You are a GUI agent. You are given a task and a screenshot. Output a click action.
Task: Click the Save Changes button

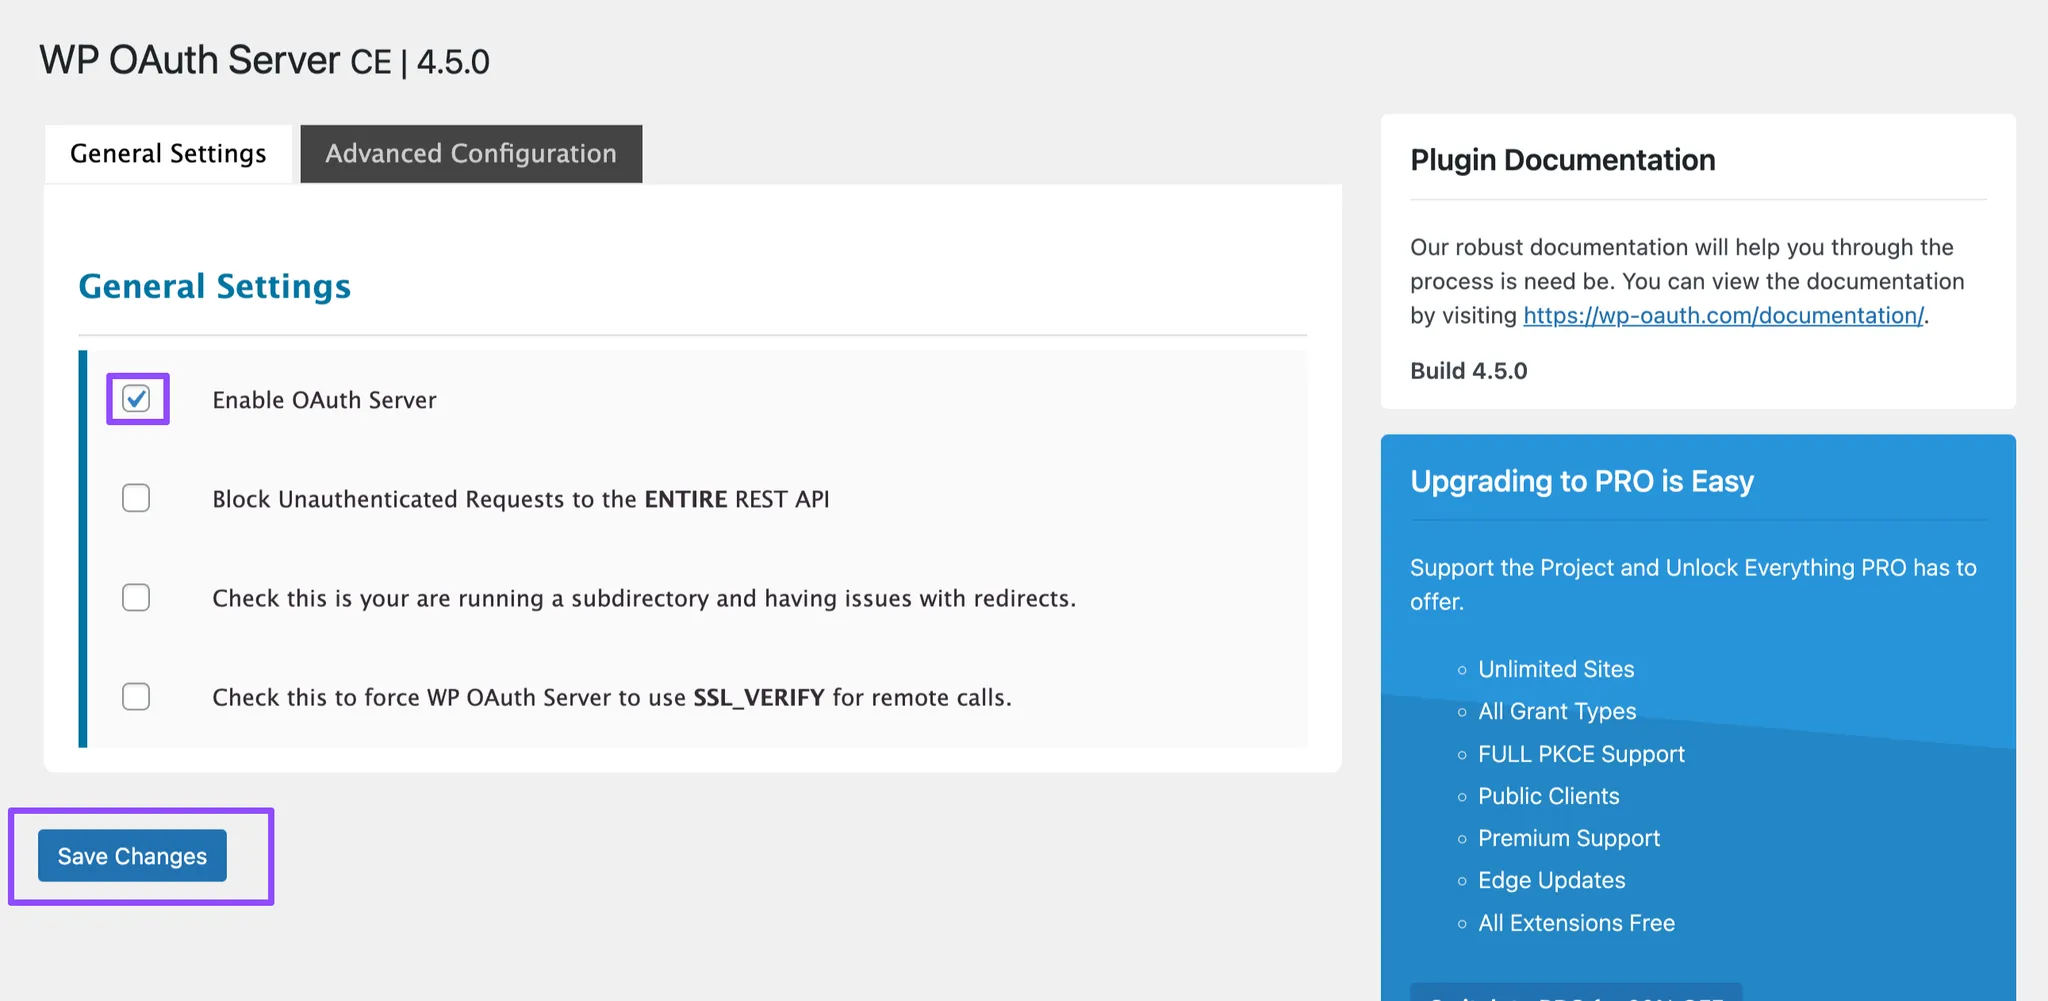132,856
